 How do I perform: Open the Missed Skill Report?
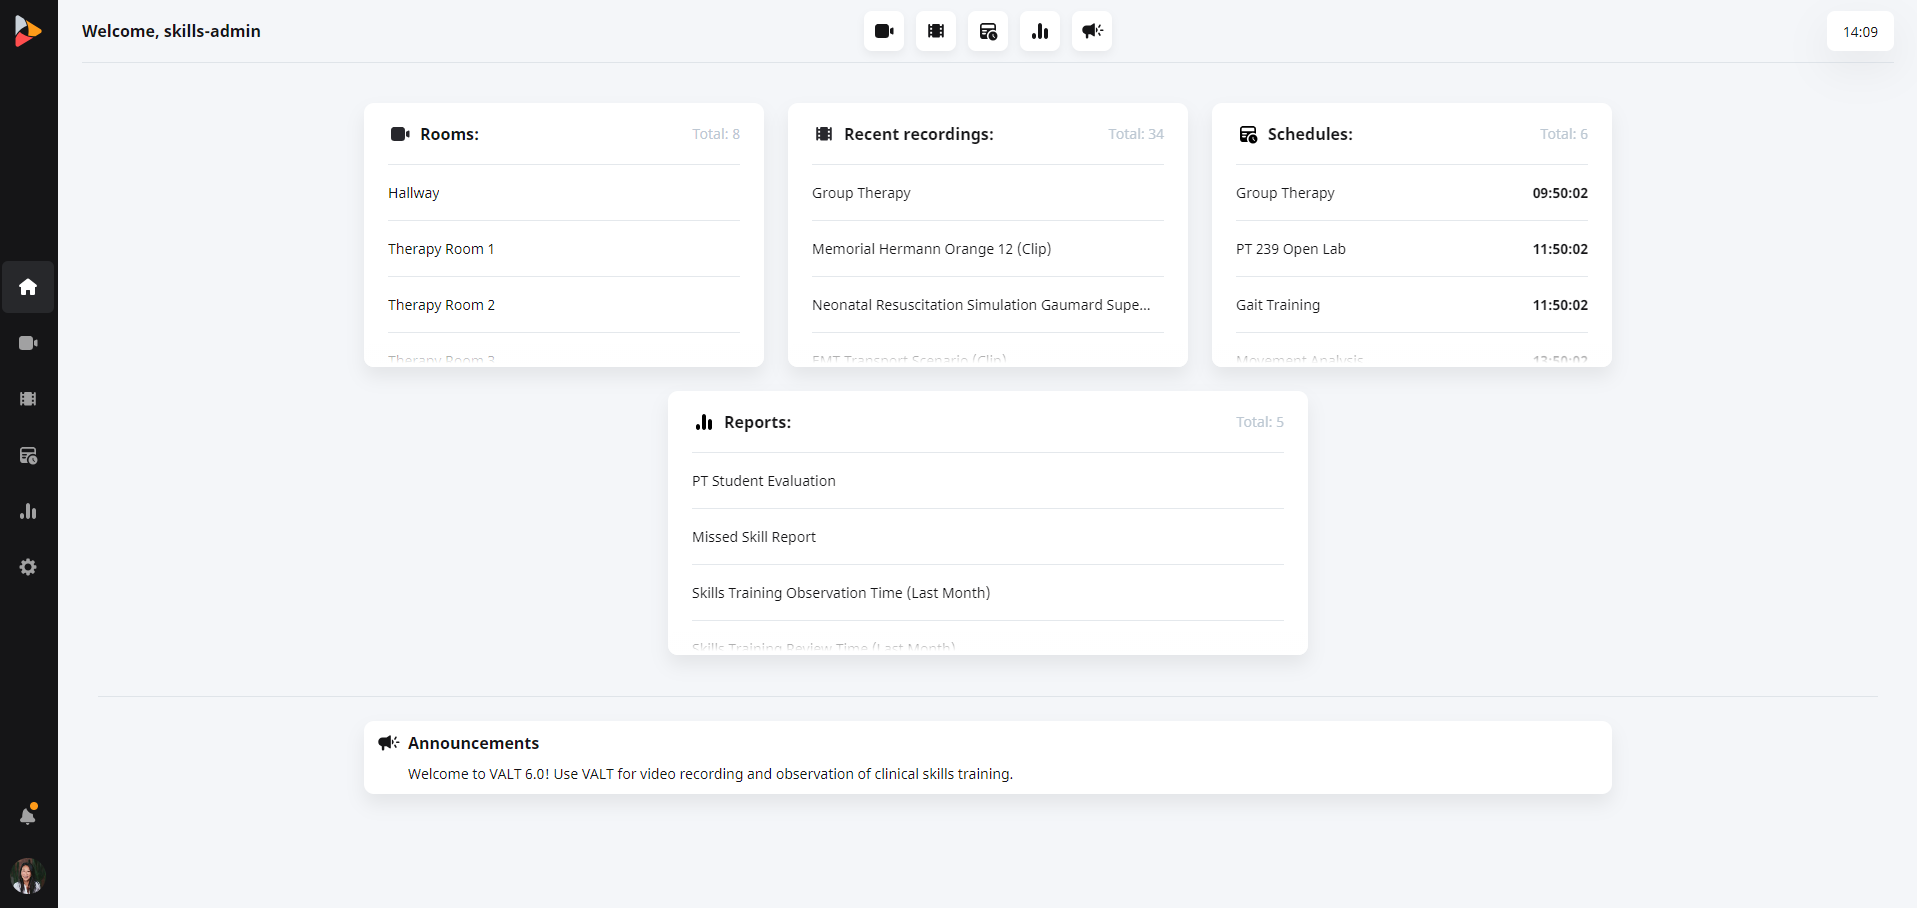[x=754, y=537]
